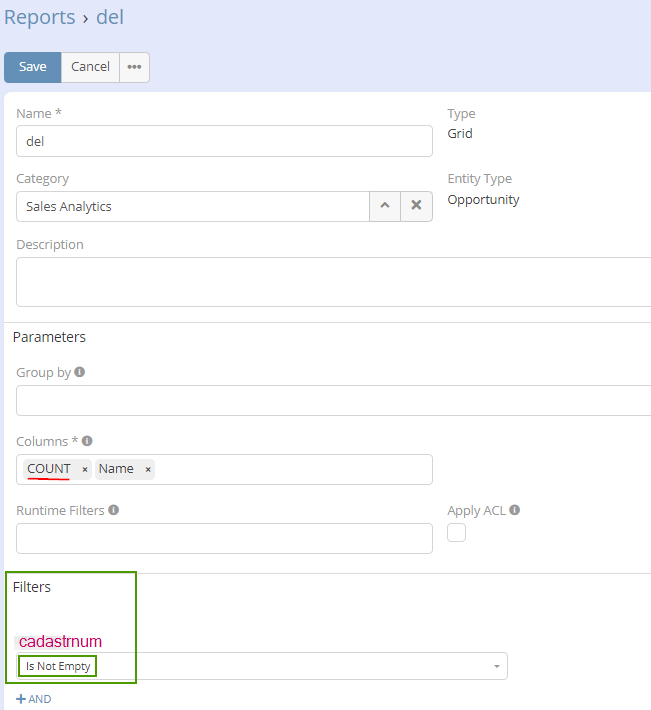
Task: Toggle the Apply ACL checkbox
Action: pyautogui.click(x=456, y=533)
